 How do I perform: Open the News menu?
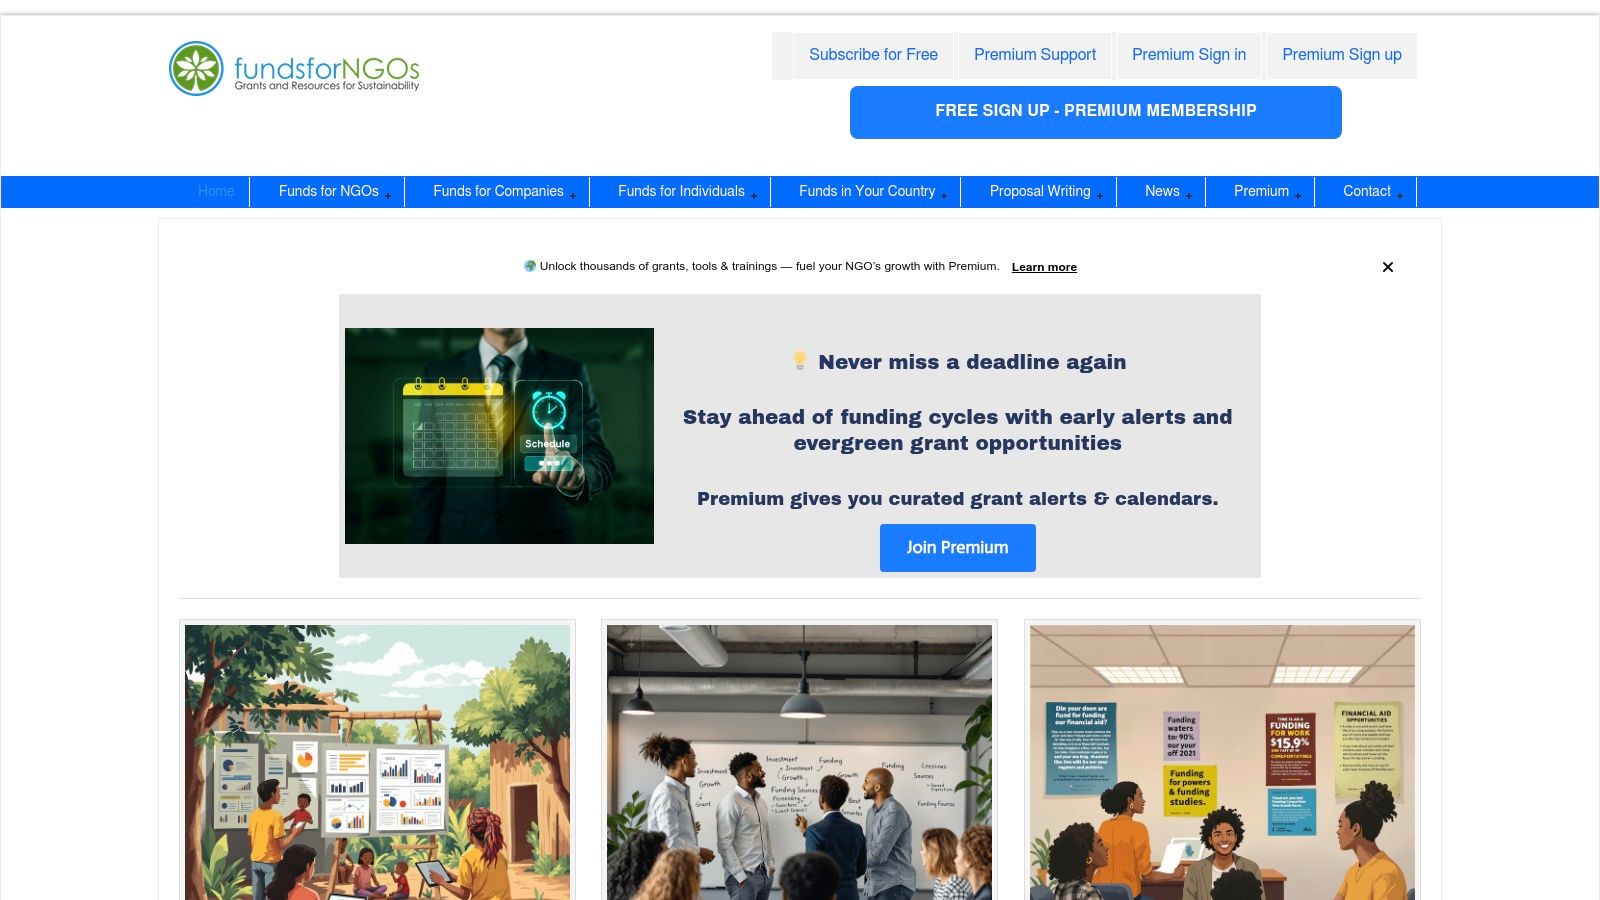[x=1162, y=192]
